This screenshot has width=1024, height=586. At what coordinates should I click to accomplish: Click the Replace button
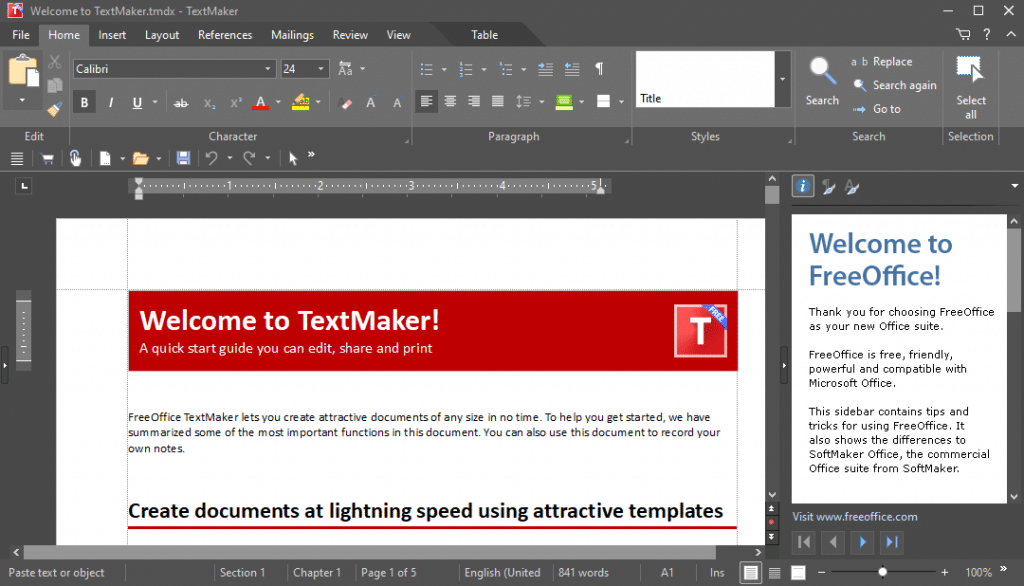coord(882,61)
